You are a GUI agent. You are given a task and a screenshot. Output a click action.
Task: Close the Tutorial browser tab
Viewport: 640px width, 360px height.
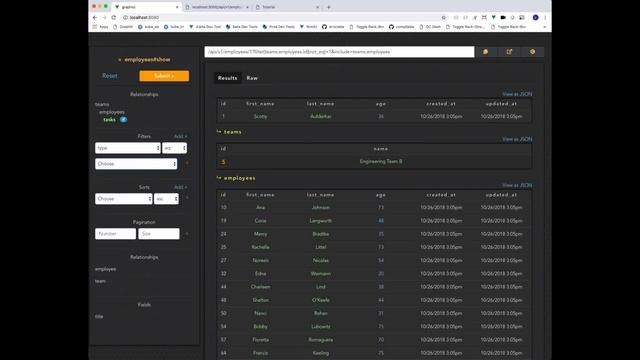tap(318, 7)
